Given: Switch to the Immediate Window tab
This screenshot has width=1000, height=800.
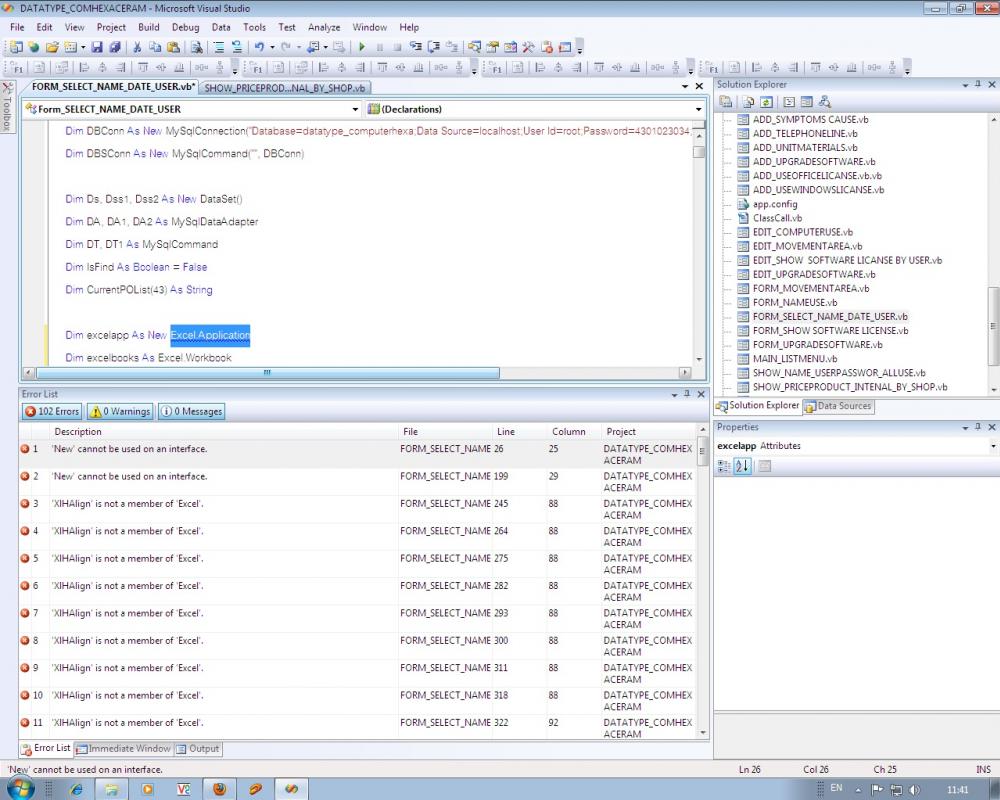Looking at the screenshot, I should click(x=123, y=748).
